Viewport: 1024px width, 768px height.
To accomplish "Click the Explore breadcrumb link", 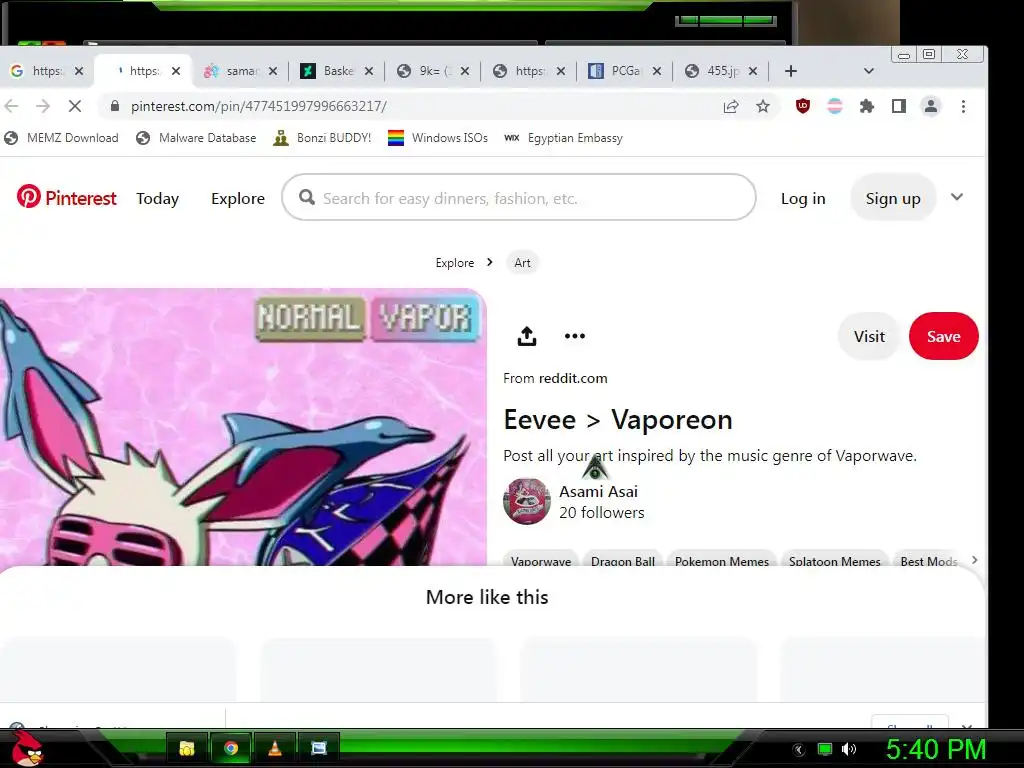I will pos(455,263).
